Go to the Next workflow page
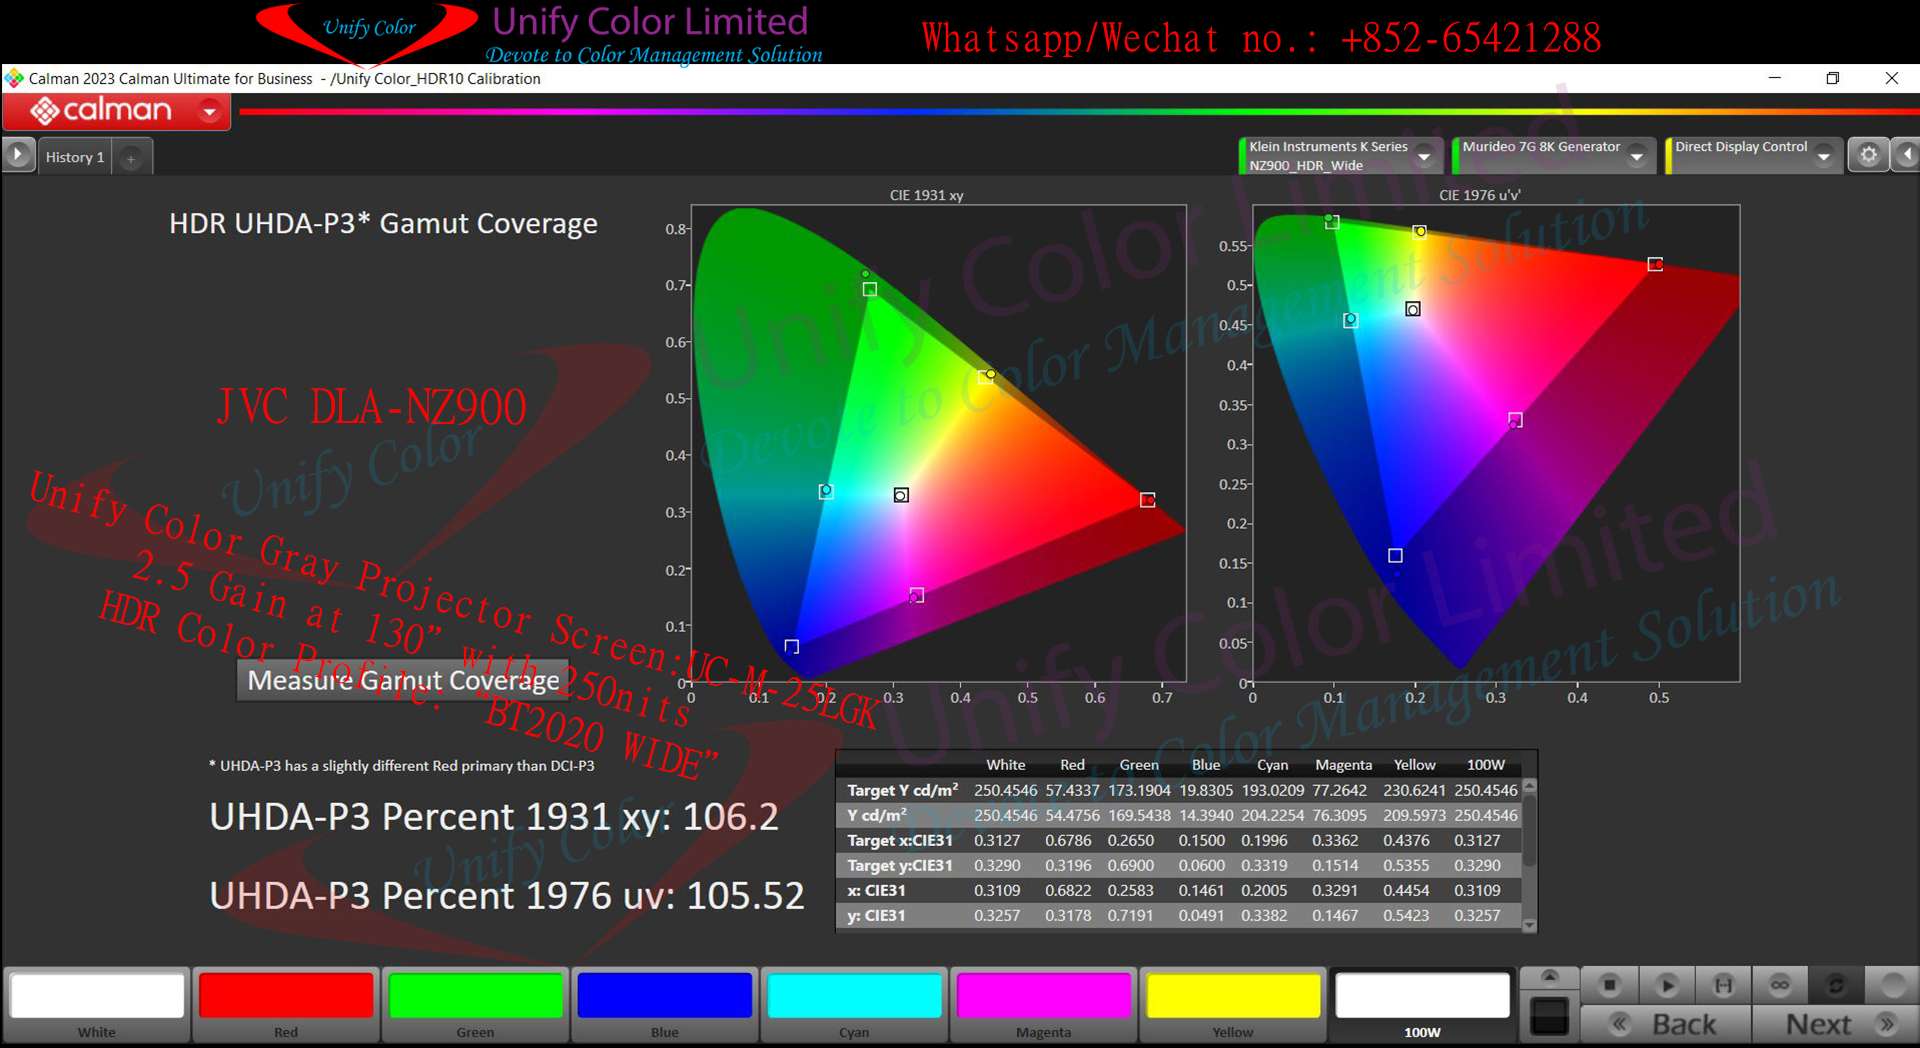 coord(1836,1024)
